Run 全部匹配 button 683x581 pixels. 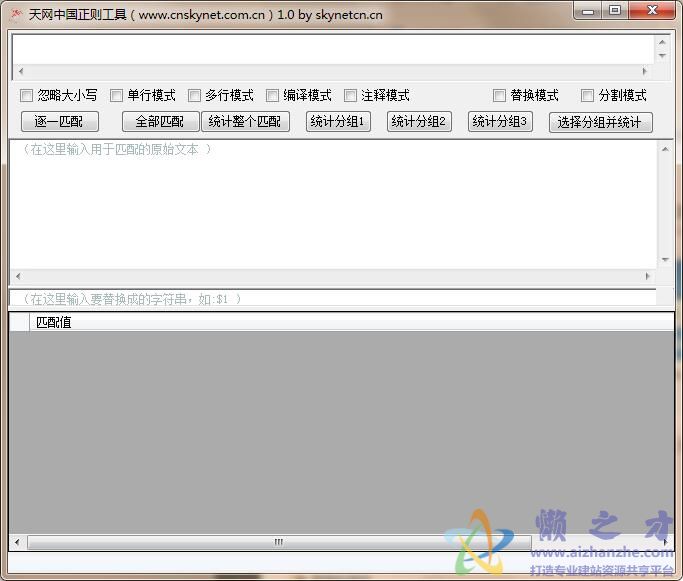(x=160, y=122)
